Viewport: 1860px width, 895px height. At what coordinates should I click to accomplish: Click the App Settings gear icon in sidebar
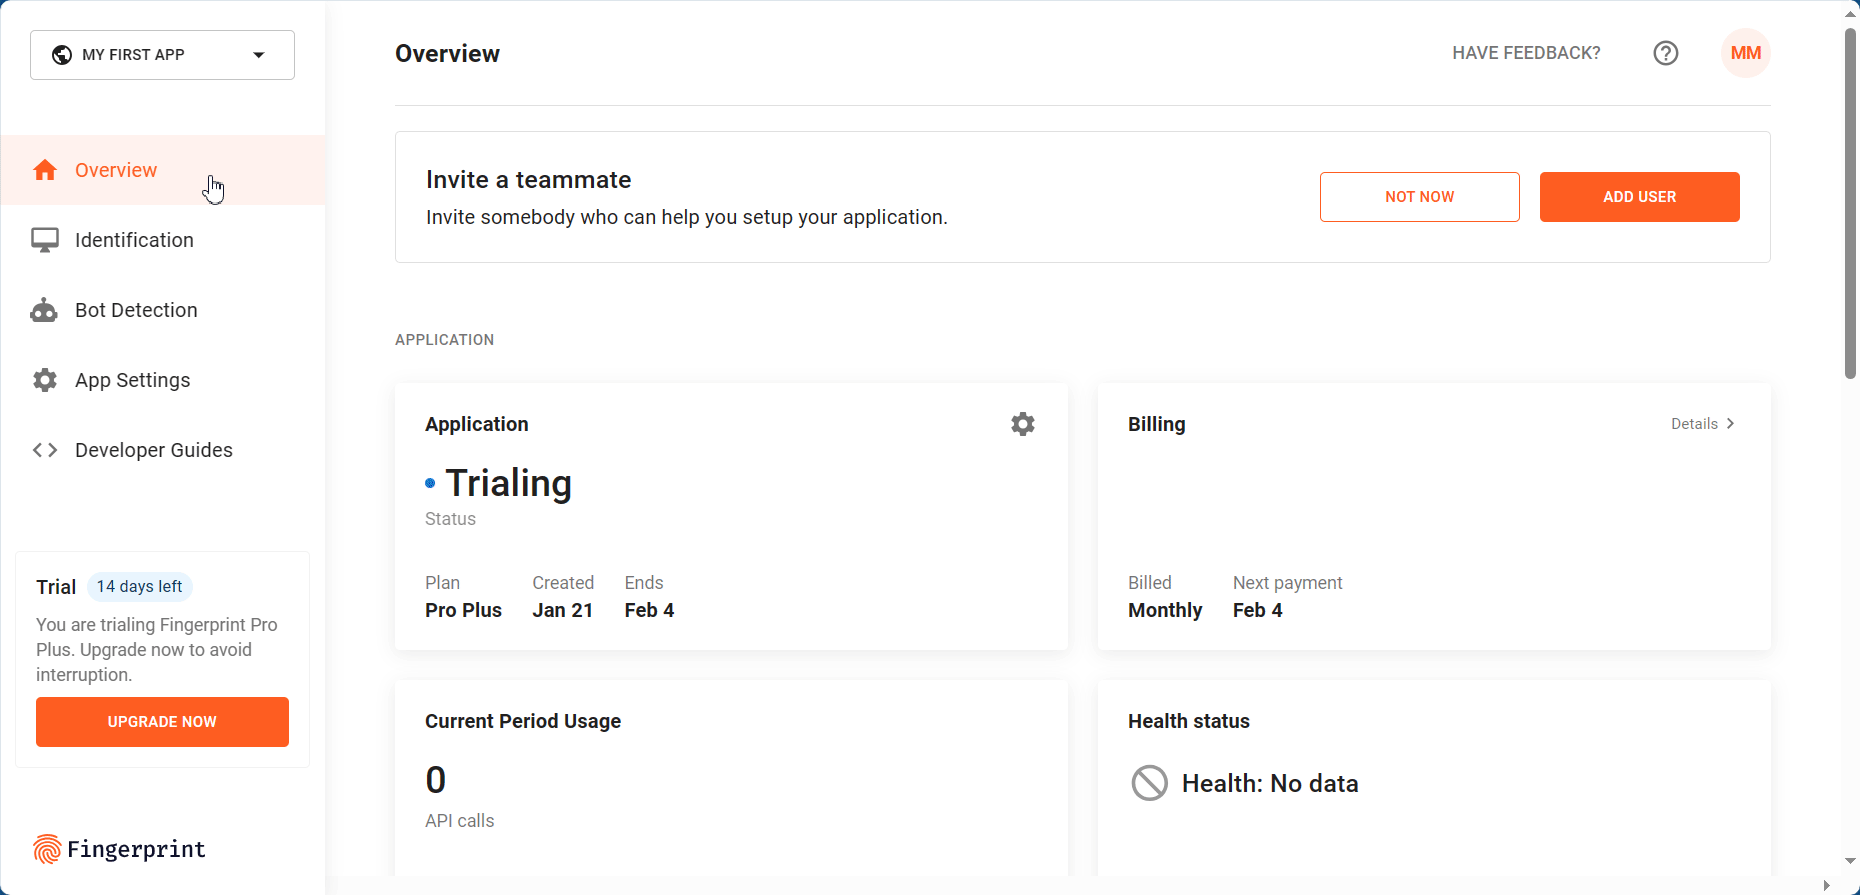(45, 380)
